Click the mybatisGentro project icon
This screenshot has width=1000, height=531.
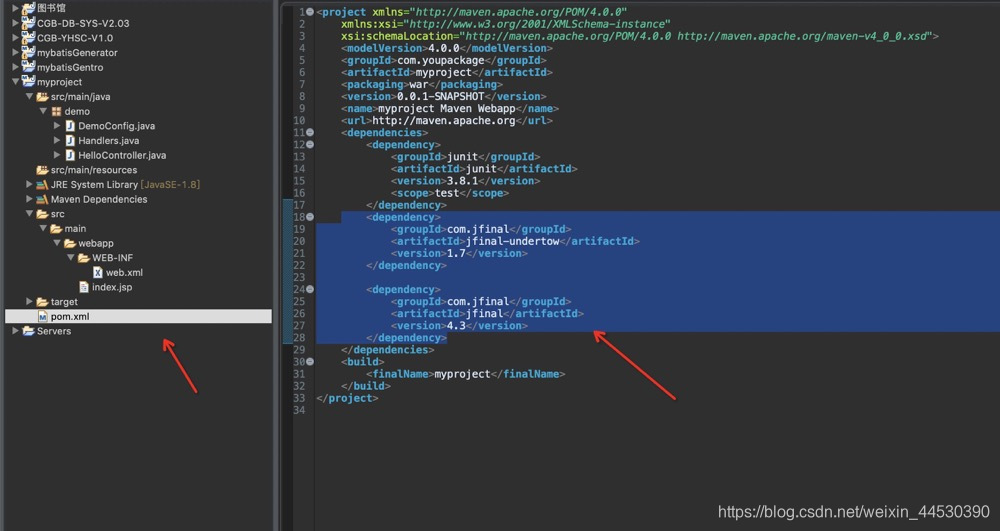[28, 66]
